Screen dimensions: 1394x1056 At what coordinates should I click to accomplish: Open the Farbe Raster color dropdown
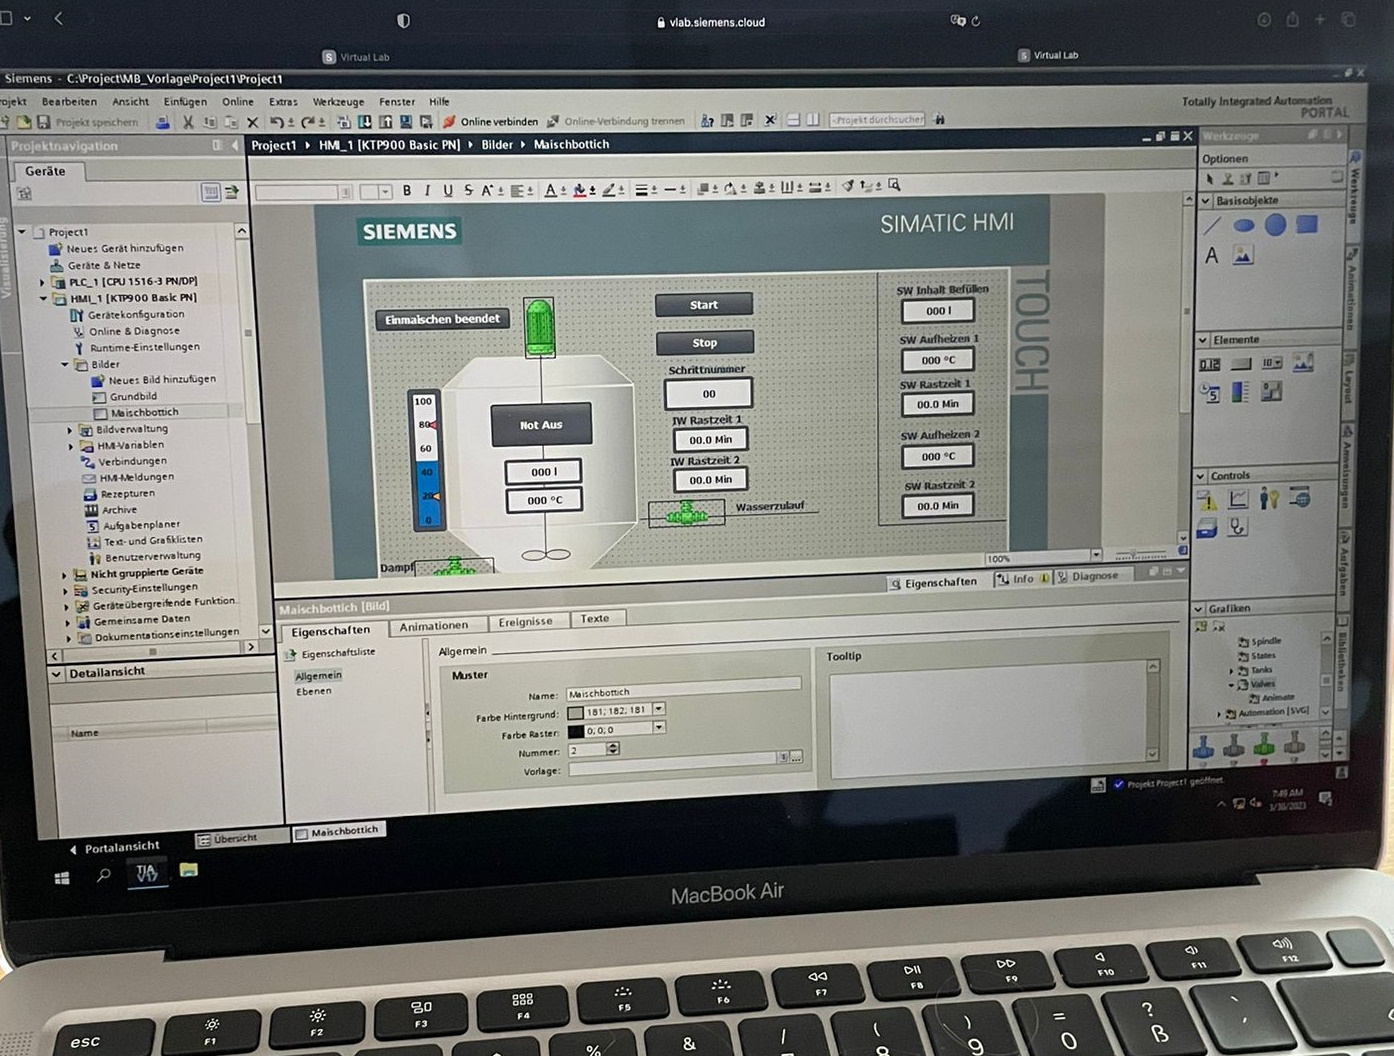pos(658,728)
